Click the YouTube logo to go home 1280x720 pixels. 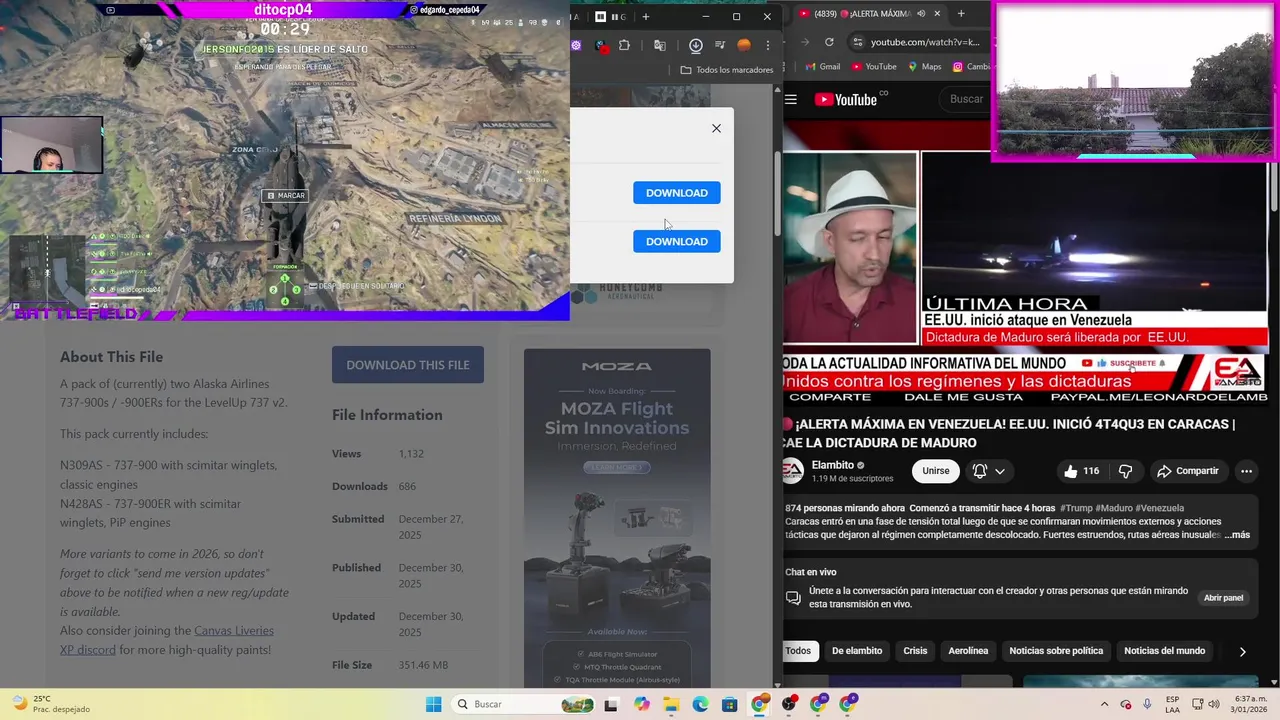tap(846, 99)
